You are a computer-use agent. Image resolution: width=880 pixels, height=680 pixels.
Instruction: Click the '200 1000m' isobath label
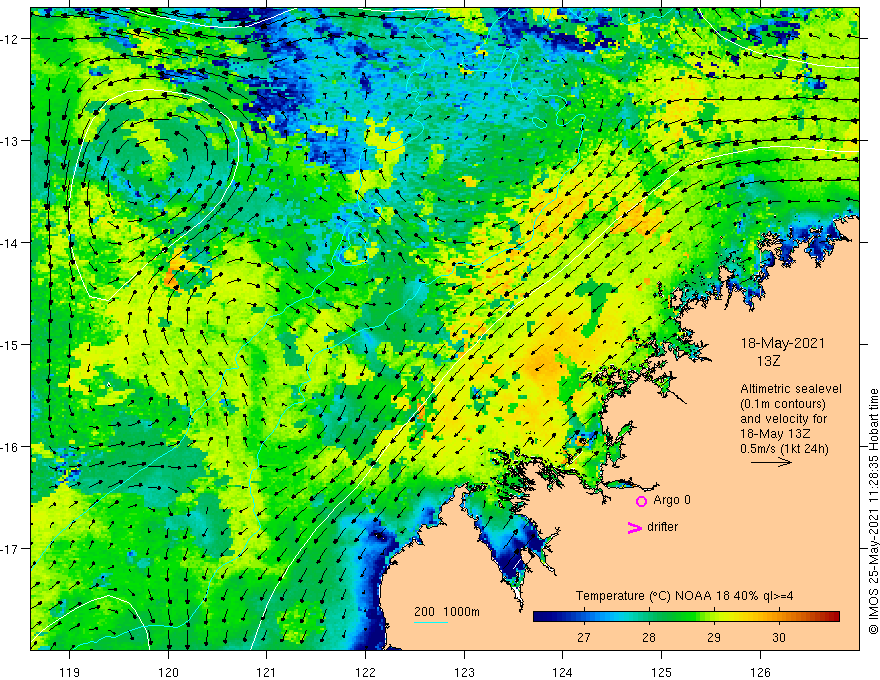[x=447, y=612]
